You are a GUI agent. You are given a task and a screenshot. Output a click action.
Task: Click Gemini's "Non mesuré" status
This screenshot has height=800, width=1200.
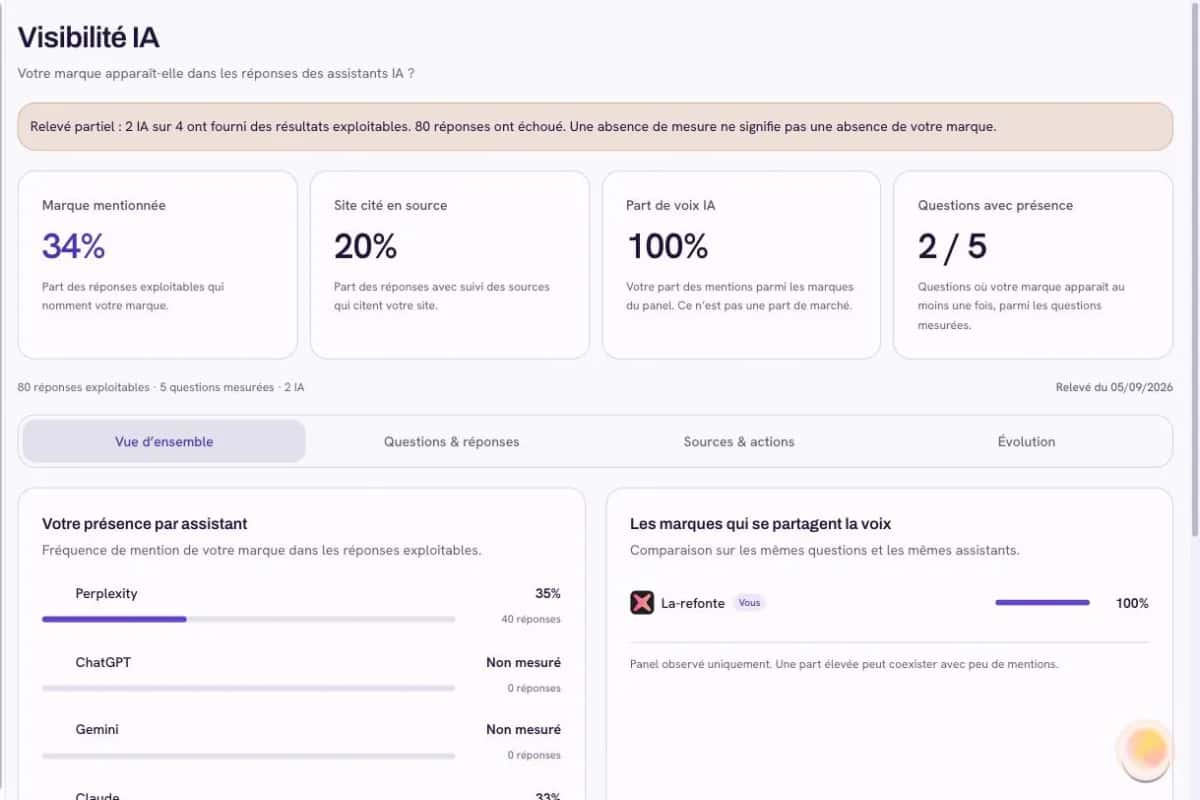pyautogui.click(x=524, y=729)
